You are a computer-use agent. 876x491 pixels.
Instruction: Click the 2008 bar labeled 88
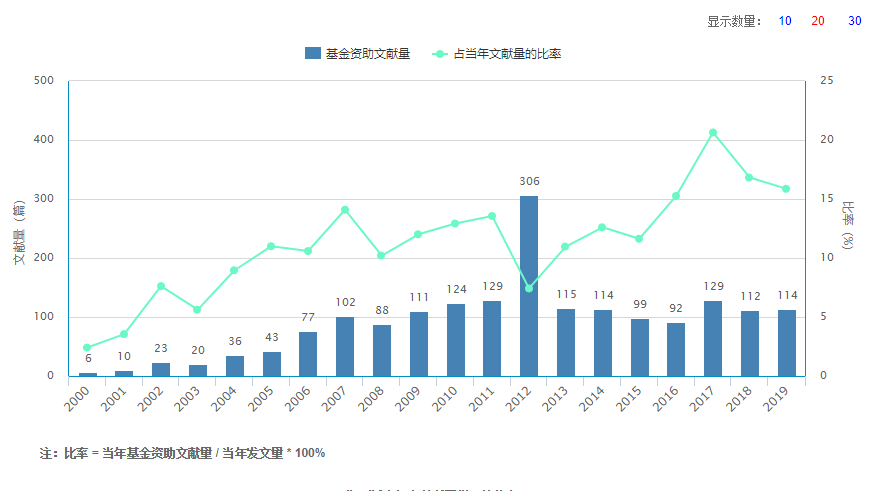tap(382, 350)
